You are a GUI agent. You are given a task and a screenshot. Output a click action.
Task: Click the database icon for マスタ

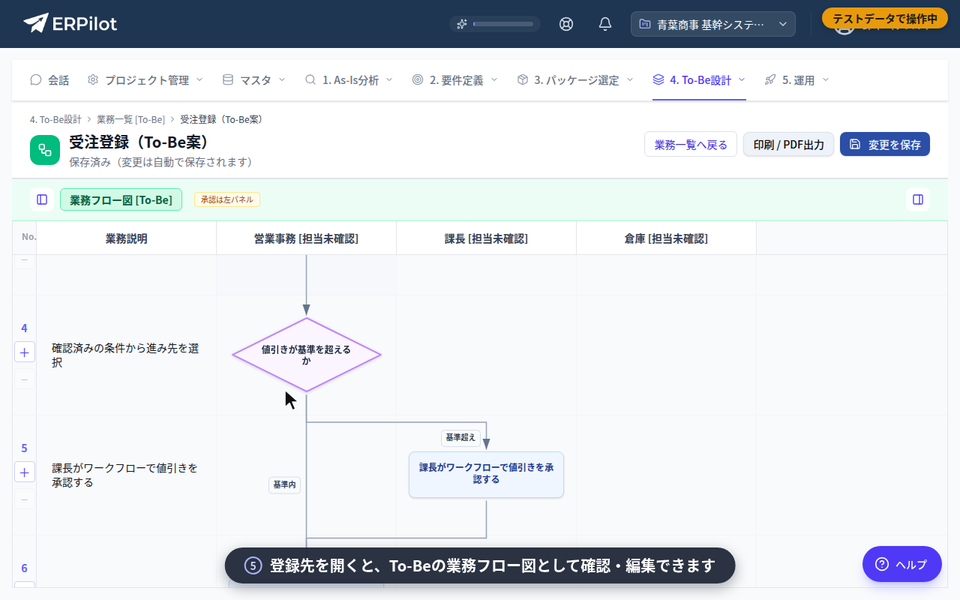click(228, 80)
